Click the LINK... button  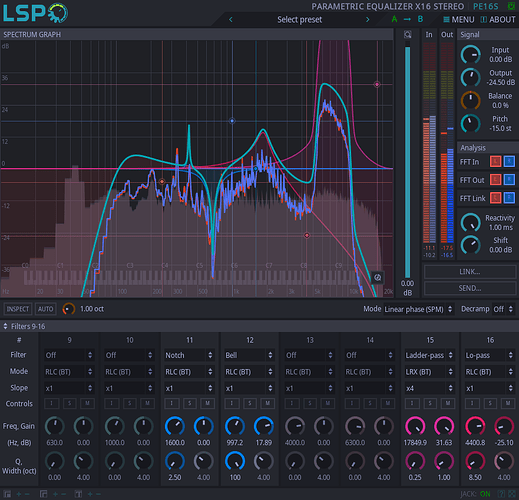coord(470,272)
